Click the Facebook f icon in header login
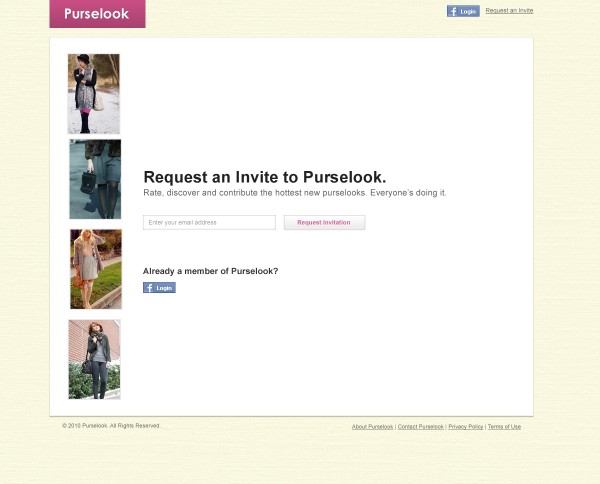Screen dimensions: 600x484 [453, 11]
